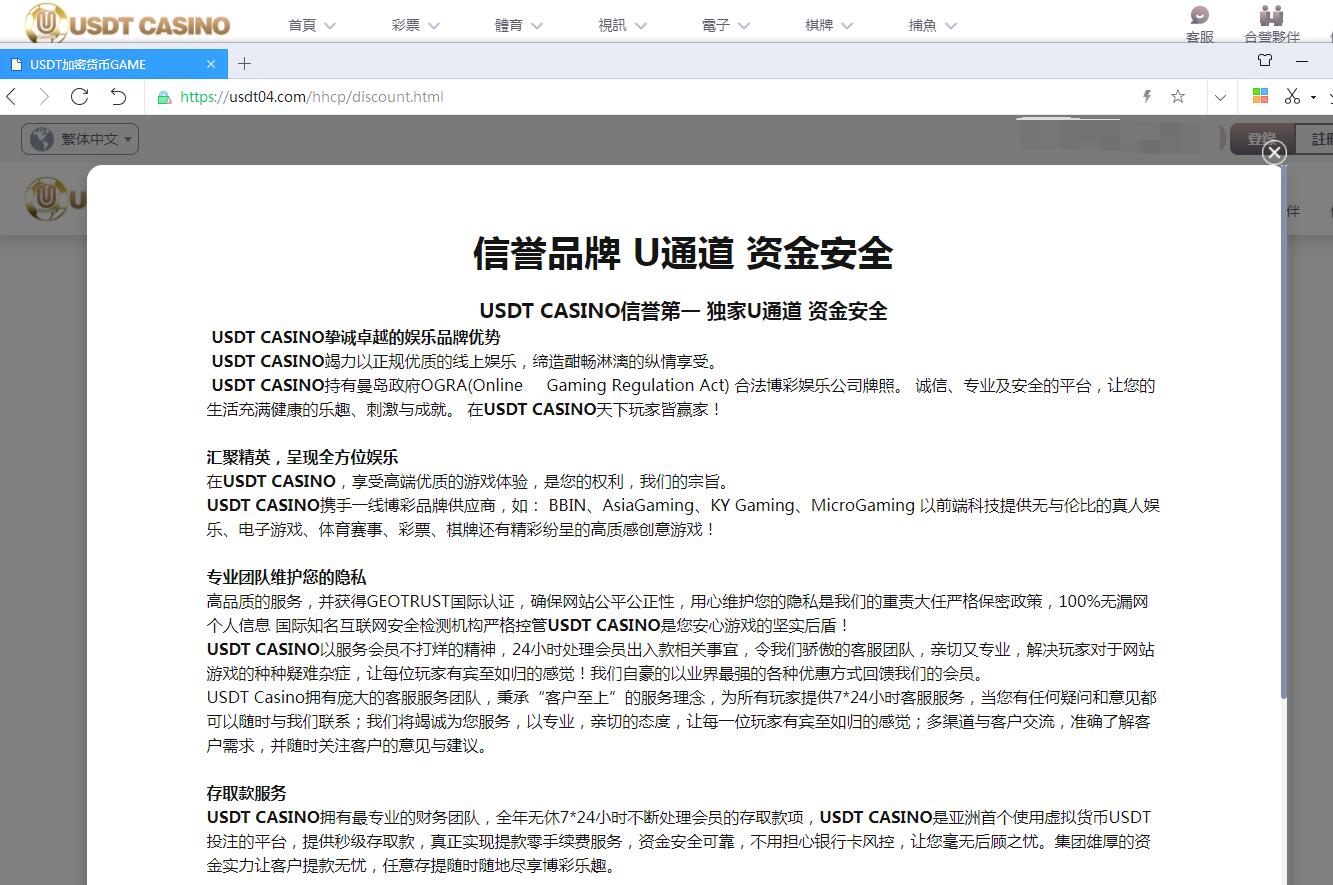The height and width of the screenshot is (885, 1333).
Task: Close the USDT加密货币GAME tab
Action: tap(211, 64)
